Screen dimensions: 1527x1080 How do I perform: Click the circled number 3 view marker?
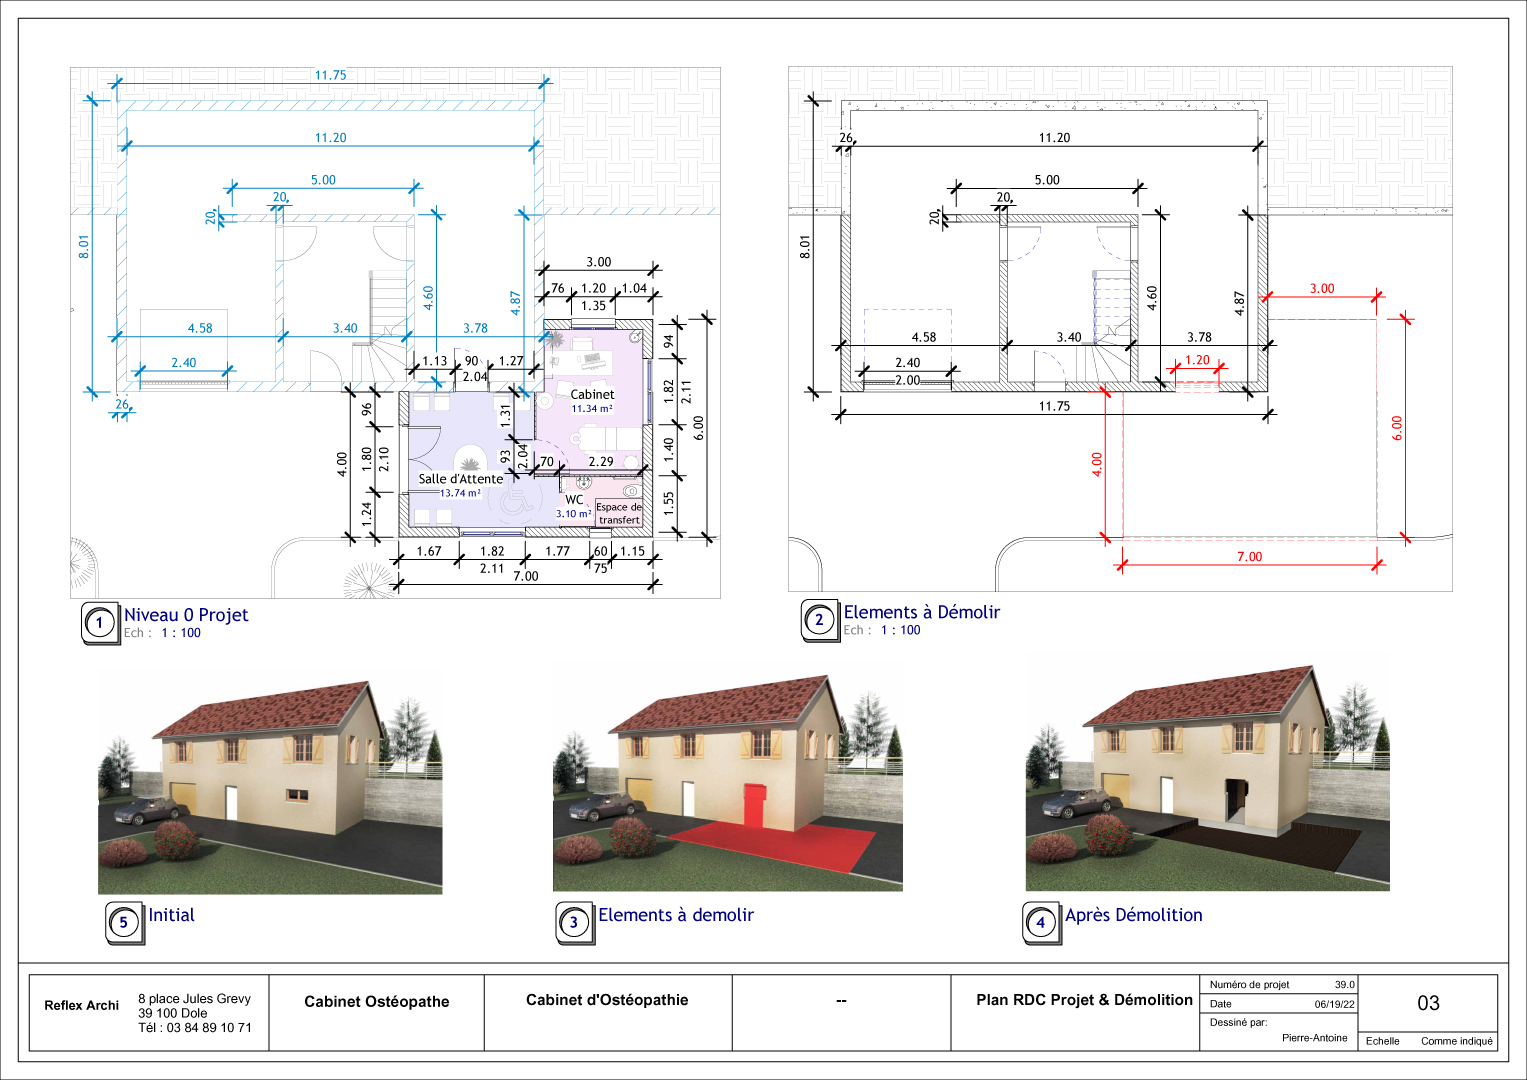[x=573, y=923]
